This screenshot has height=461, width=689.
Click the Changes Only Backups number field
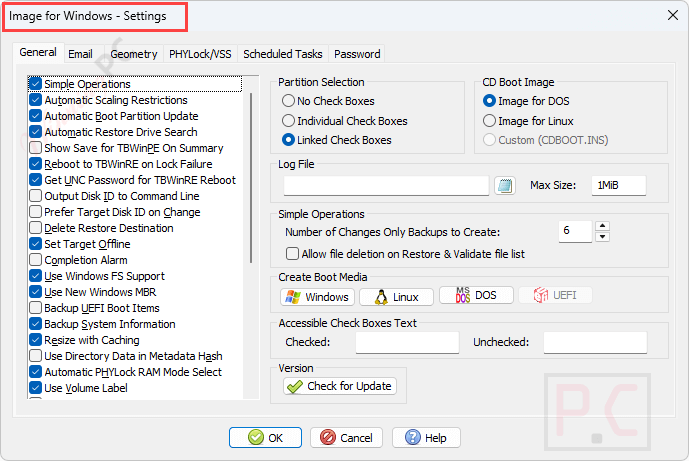[x=575, y=231]
